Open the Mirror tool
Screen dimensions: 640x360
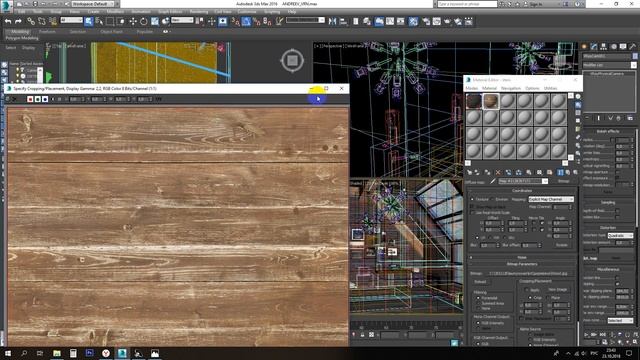[333, 21]
